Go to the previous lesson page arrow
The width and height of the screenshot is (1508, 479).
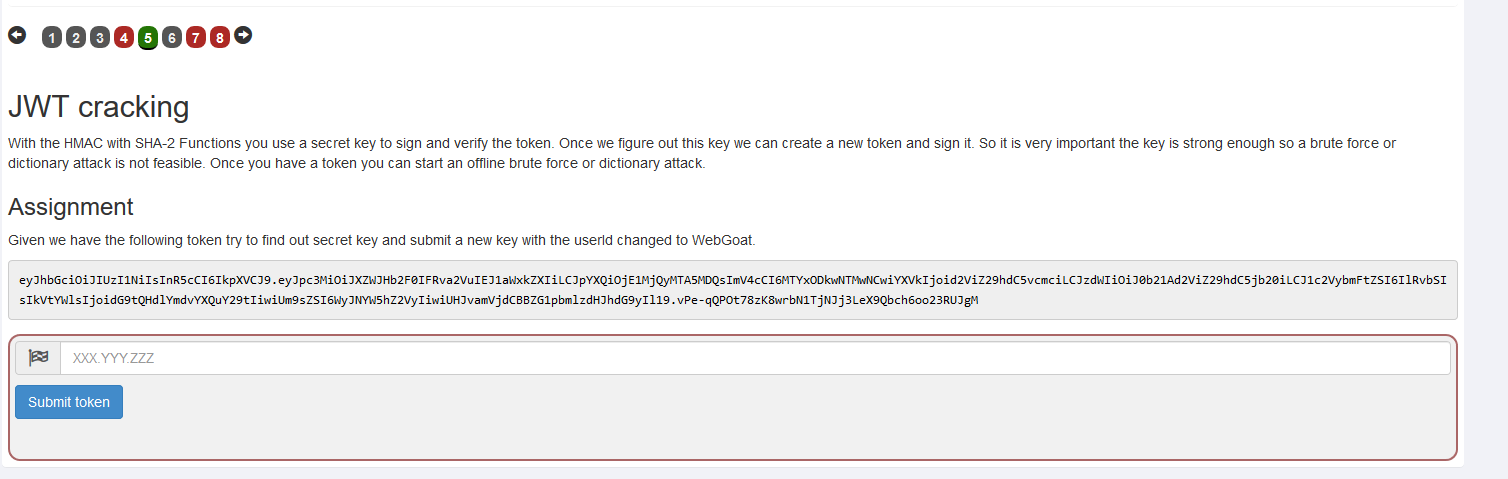click(x=17, y=35)
